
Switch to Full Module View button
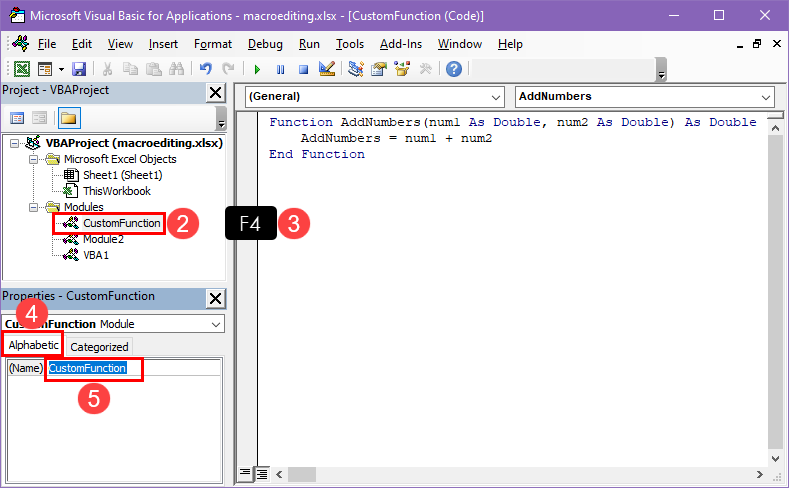tap(262, 474)
